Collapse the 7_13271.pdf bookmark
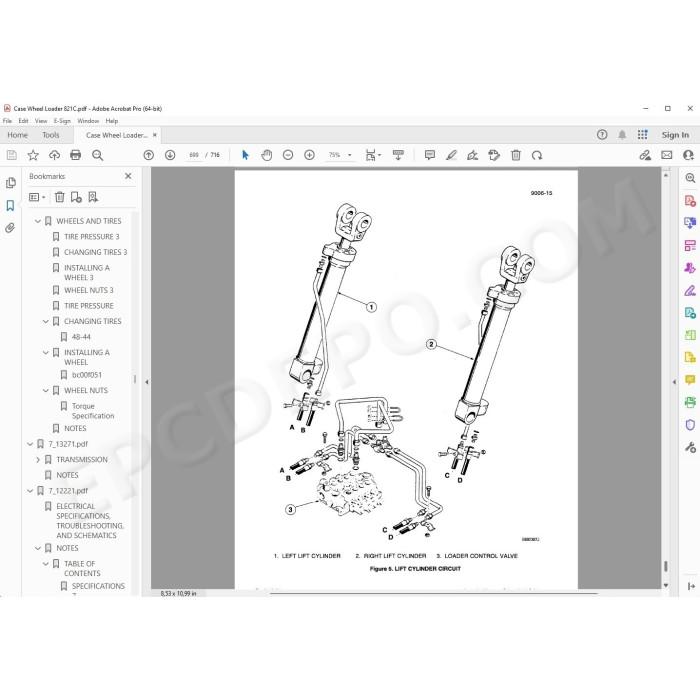 coord(30,444)
